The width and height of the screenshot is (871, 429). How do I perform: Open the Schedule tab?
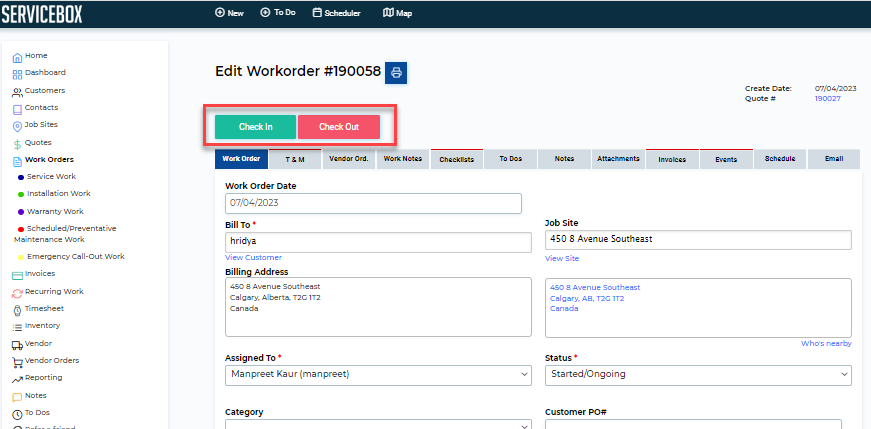click(780, 159)
